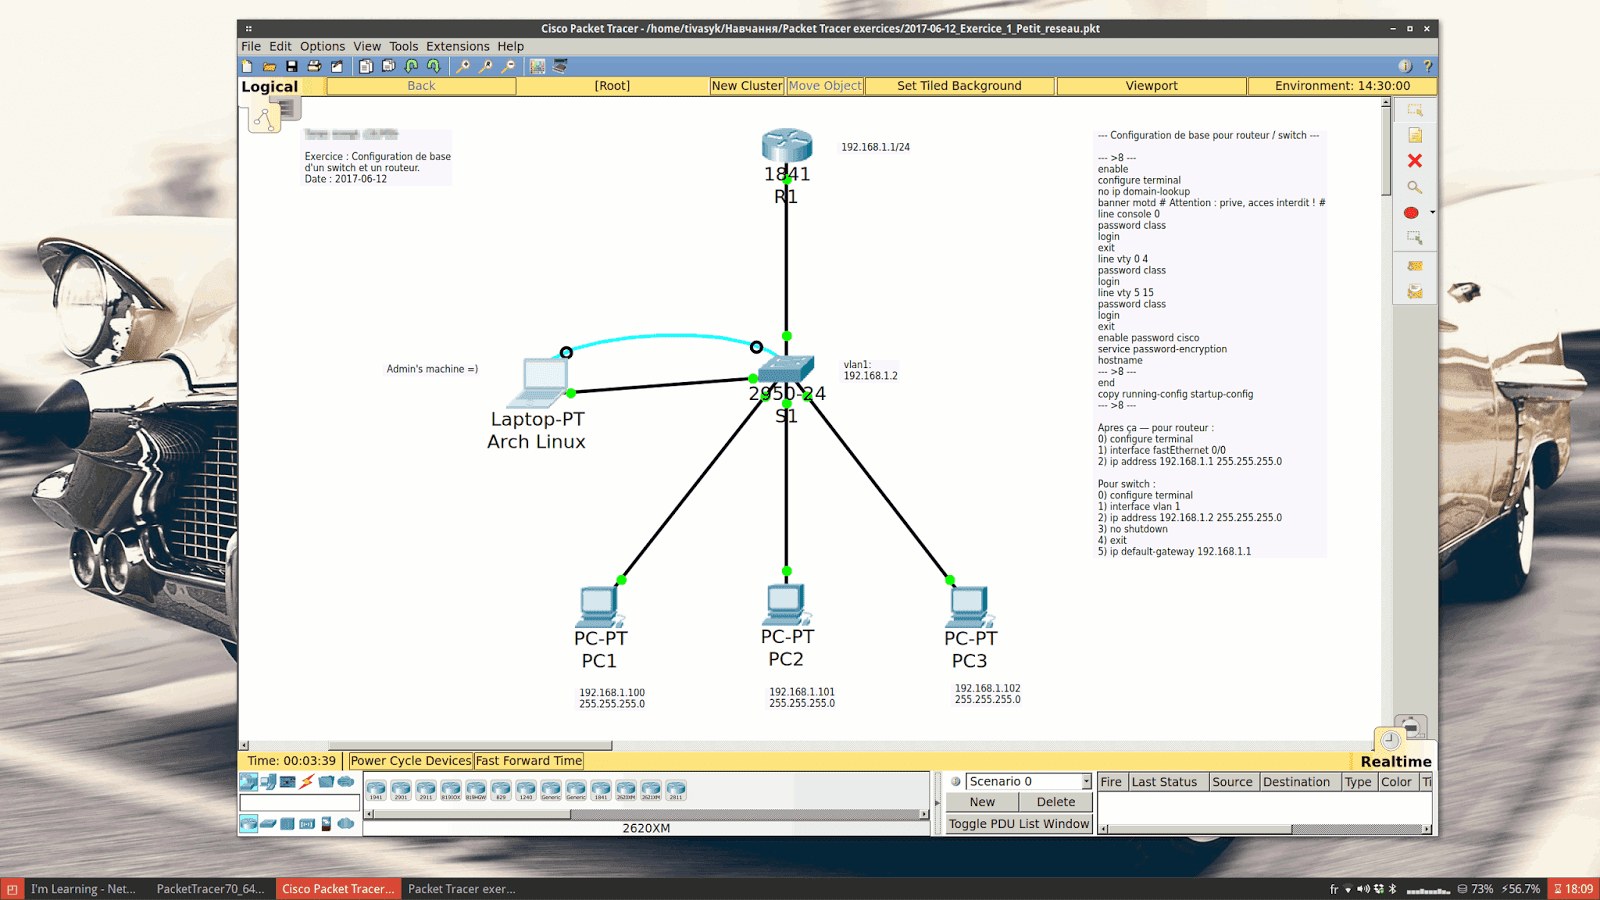The height and width of the screenshot is (900, 1600).
Task: Open the custom devices dialog icon
Action: (560, 66)
